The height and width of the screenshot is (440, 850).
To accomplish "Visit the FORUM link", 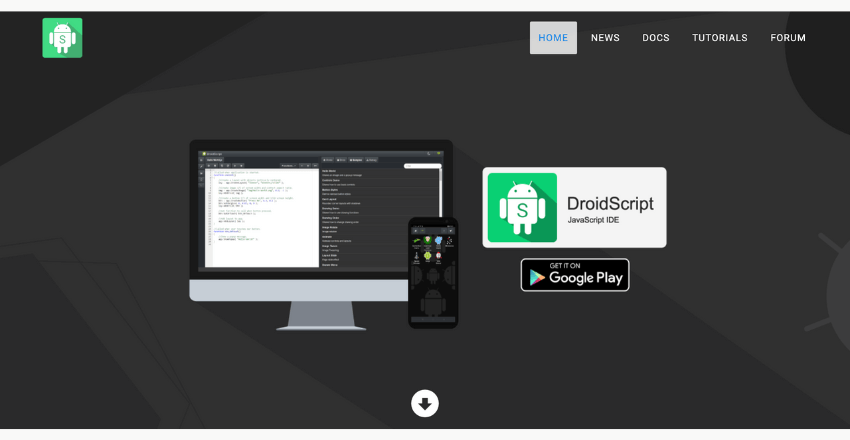I will [x=788, y=38].
